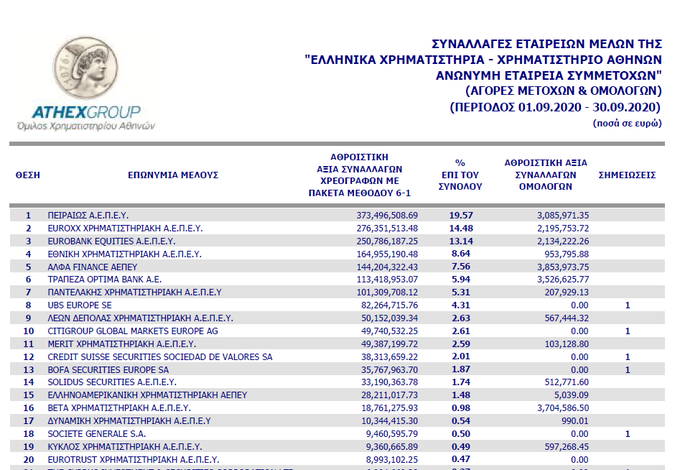The height and width of the screenshot is (470, 680).
Task: Click member EUROTRUST ΧΡΗΜΑΤΙΣΤΗΡΙΑΚΗ Α.Ε.Π.Ε.Υ.
Action: pos(134,460)
